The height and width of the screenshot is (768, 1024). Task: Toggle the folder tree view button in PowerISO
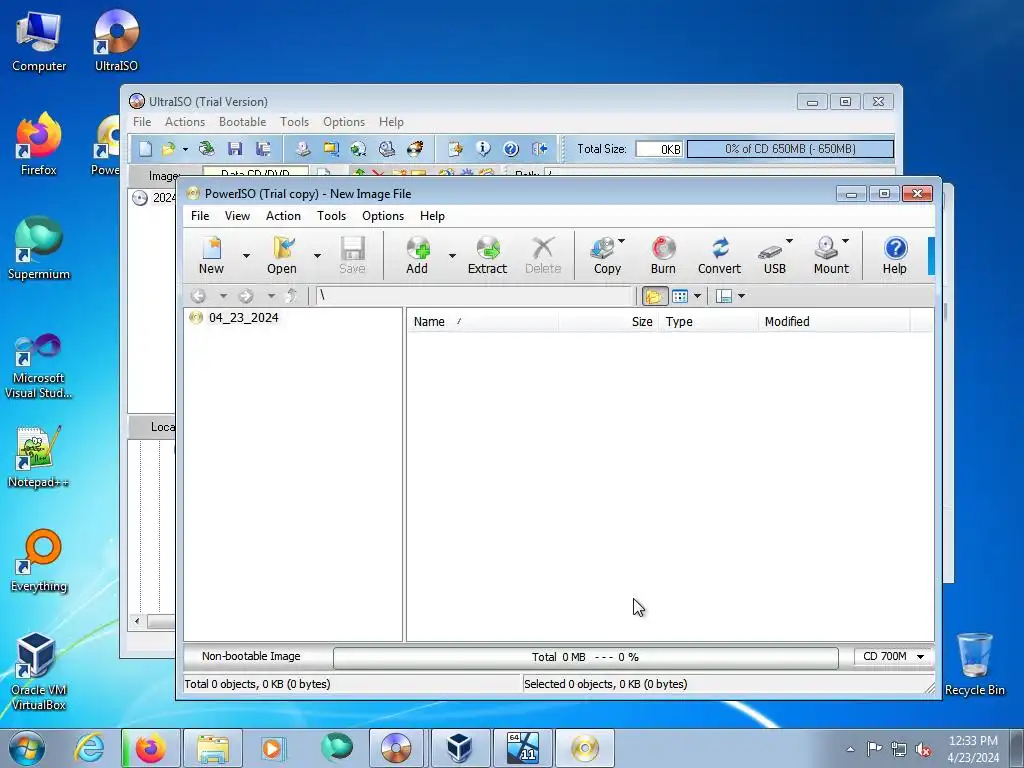654,296
